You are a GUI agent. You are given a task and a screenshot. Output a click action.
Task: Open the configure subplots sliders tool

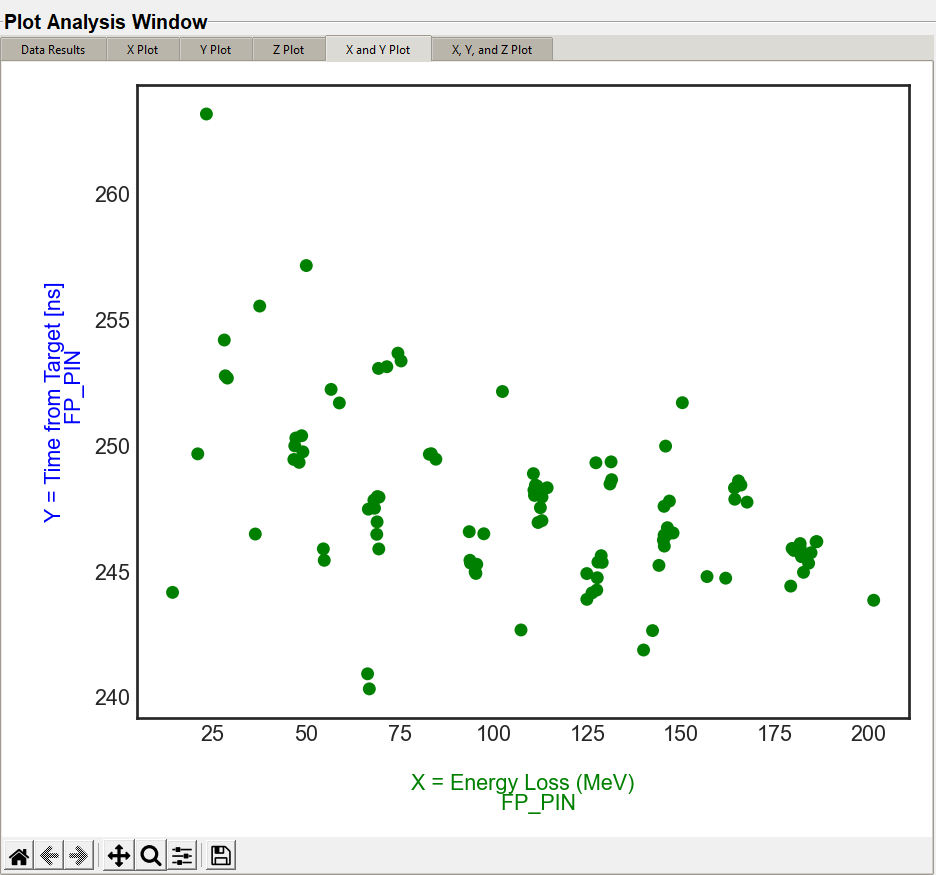(x=182, y=856)
